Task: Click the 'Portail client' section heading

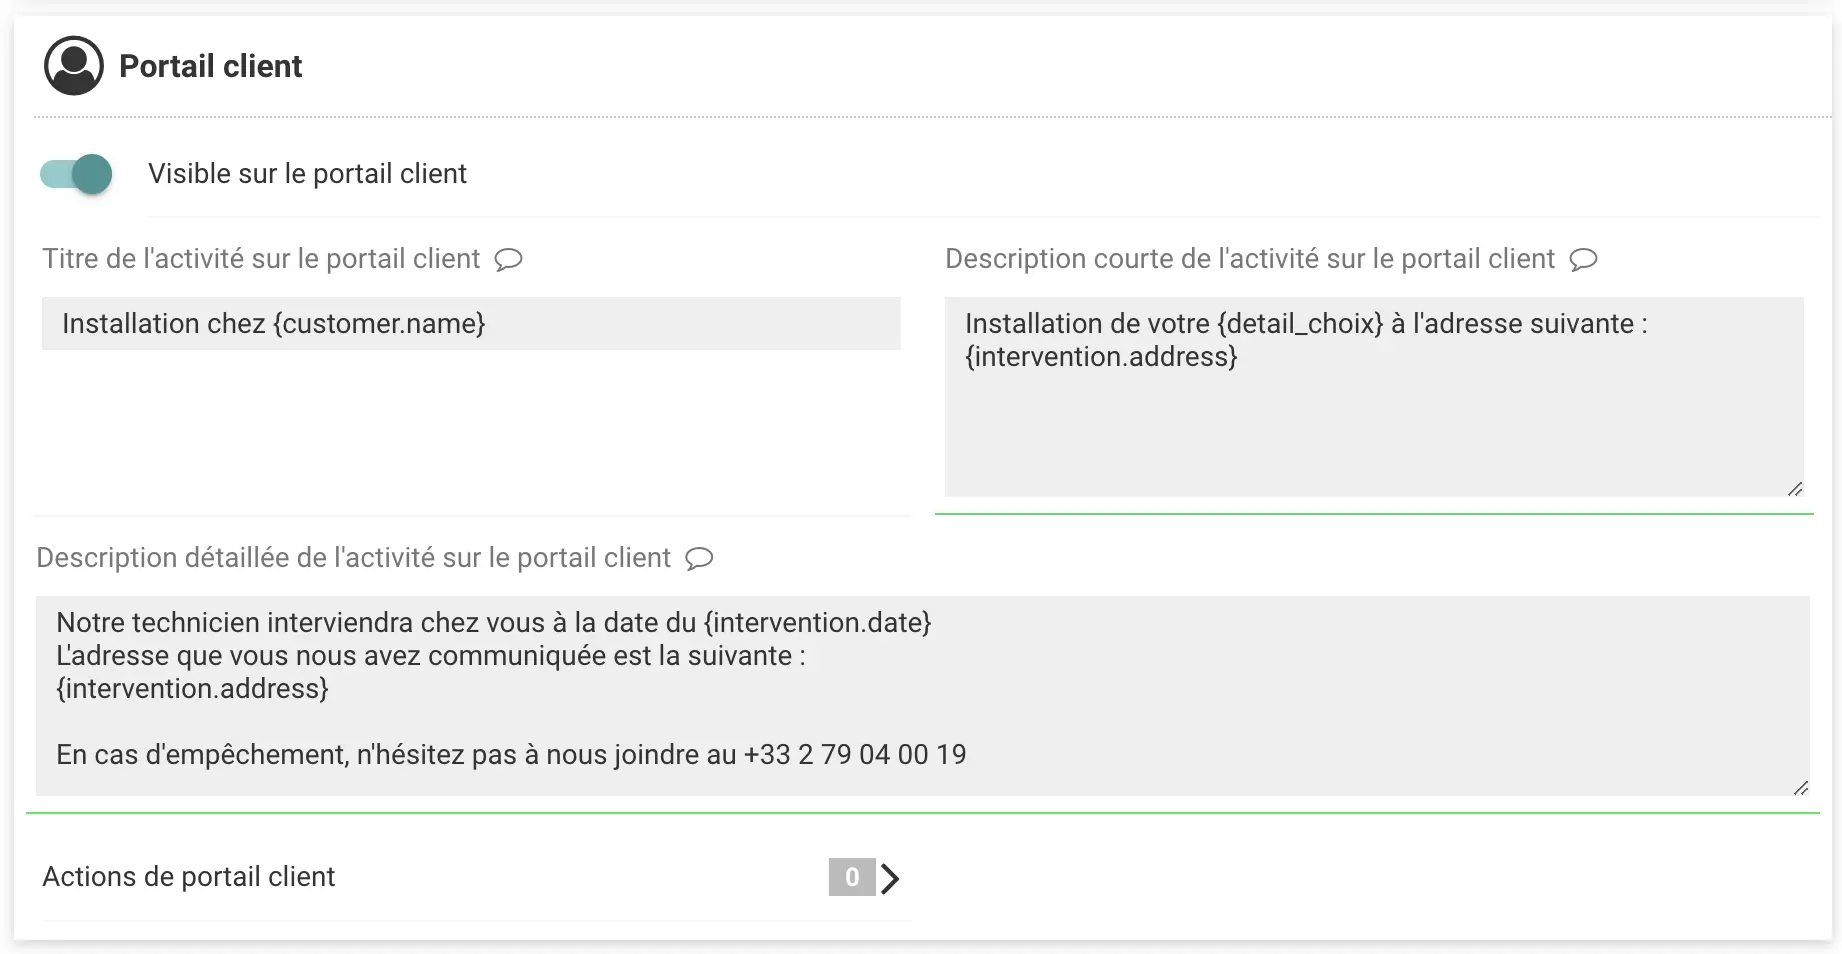Action: (x=210, y=66)
